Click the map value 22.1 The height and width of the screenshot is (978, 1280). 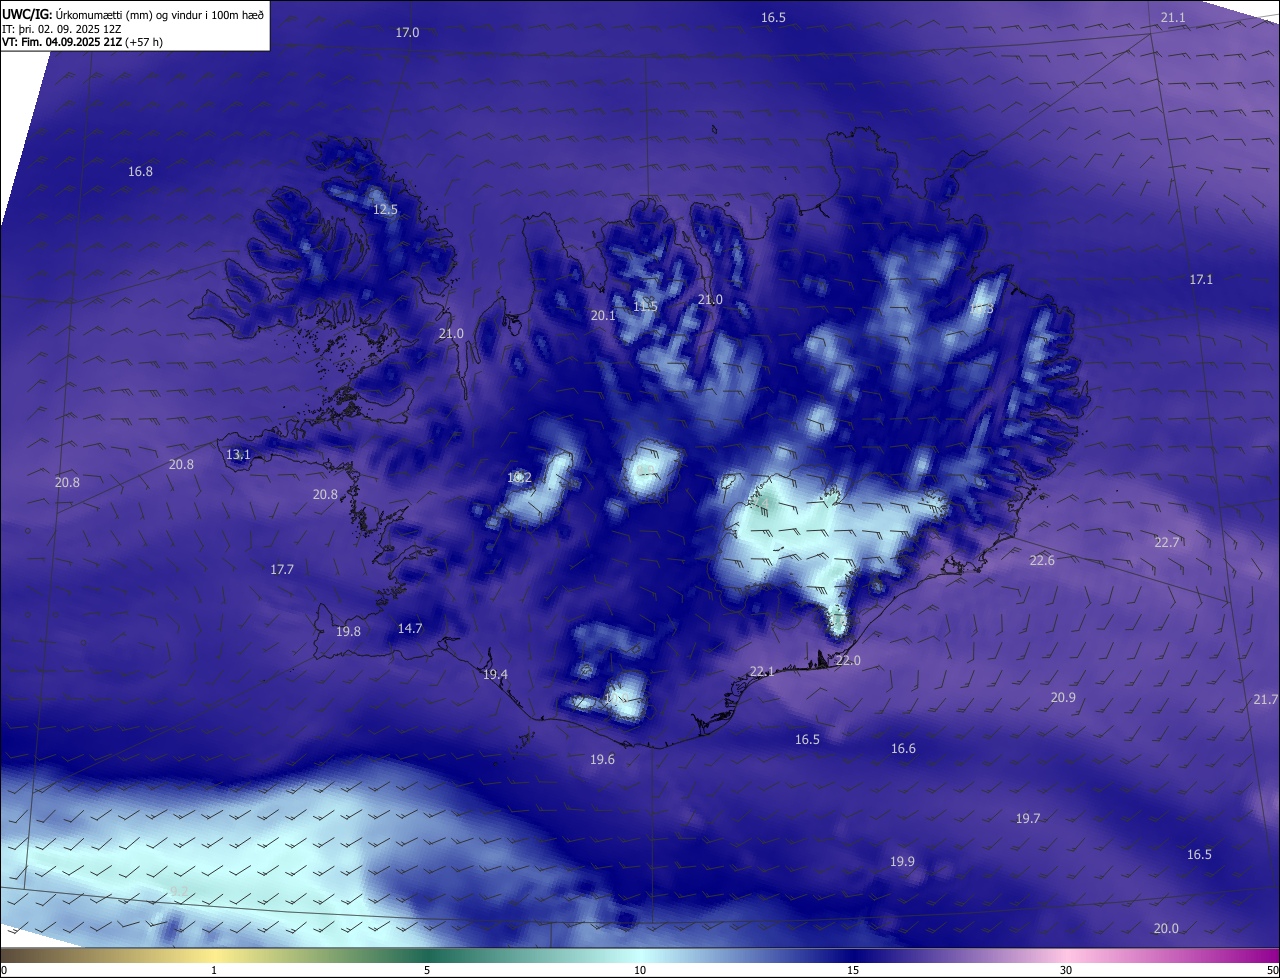(762, 671)
